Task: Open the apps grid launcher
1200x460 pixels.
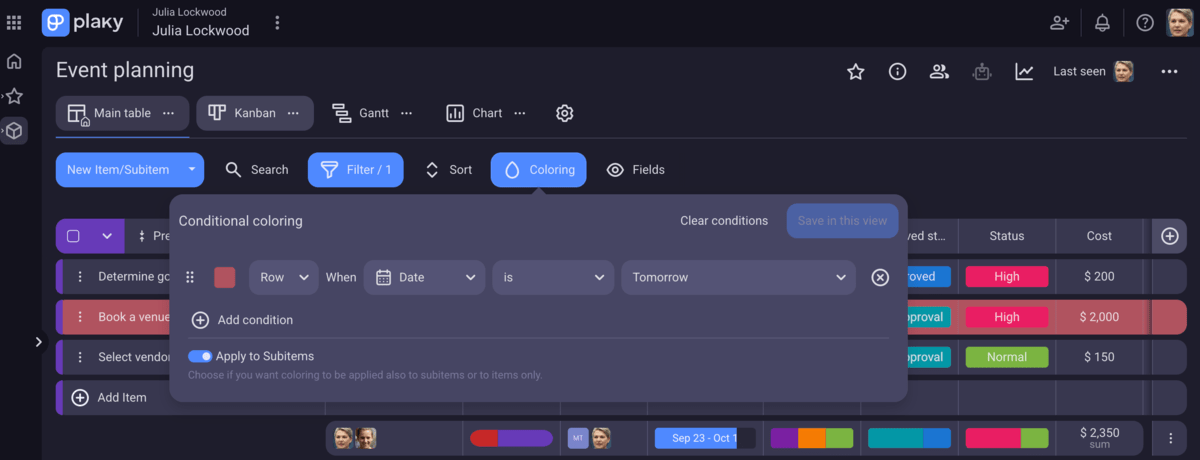Action: pyautogui.click(x=14, y=22)
